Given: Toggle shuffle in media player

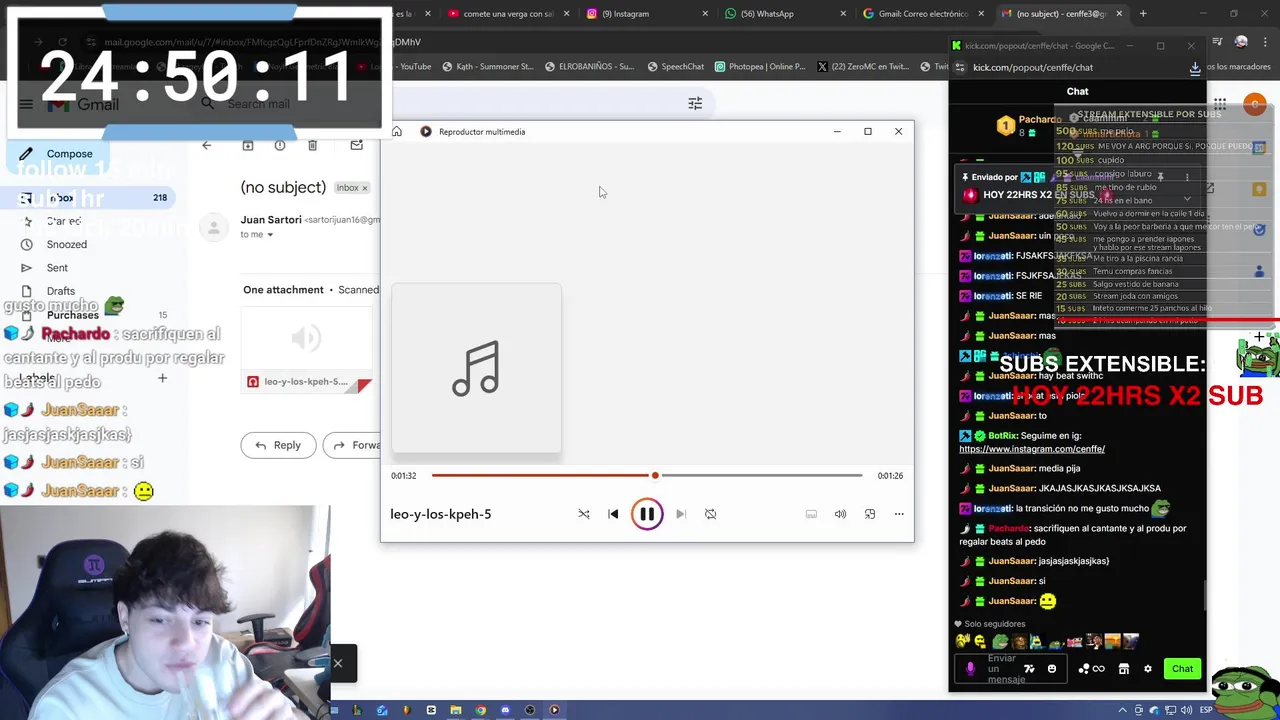Looking at the screenshot, I should pos(584,514).
